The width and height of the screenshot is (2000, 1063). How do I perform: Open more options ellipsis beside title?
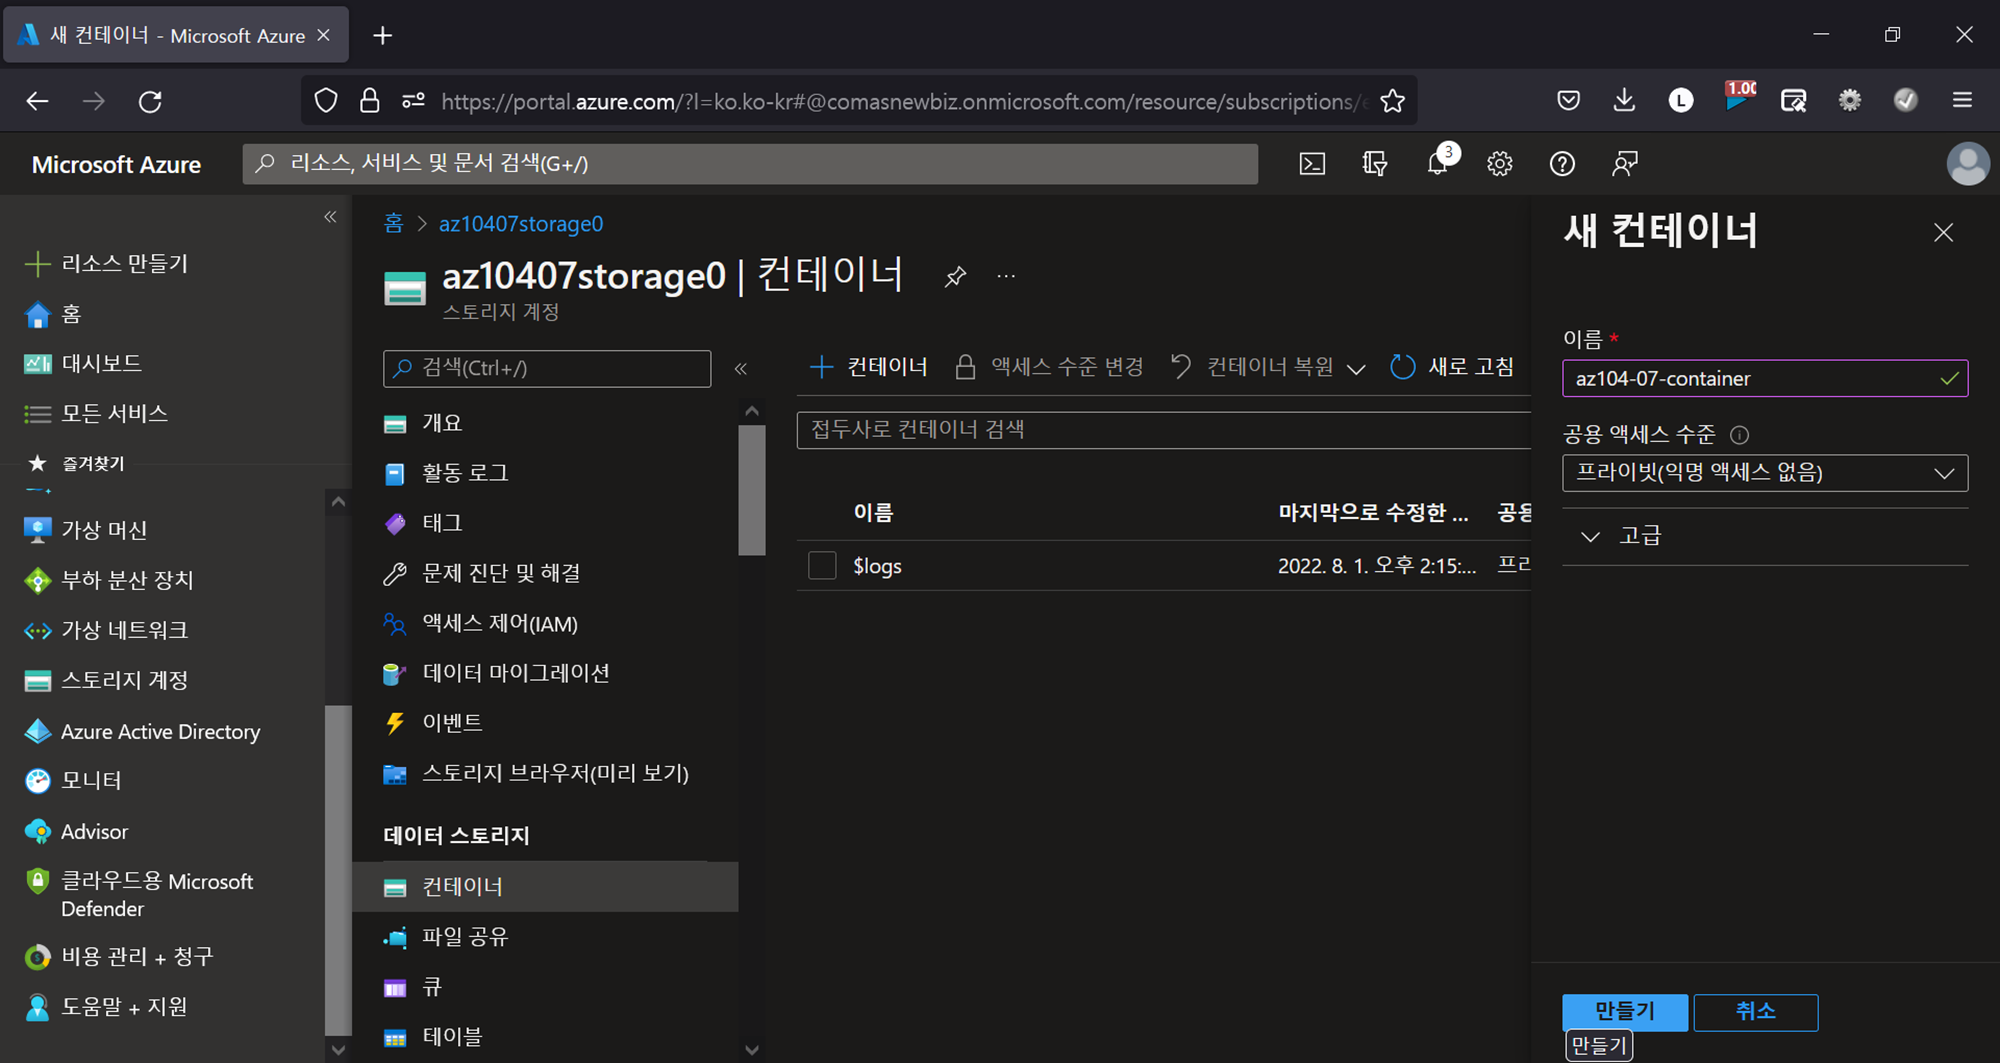[x=1006, y=276]
